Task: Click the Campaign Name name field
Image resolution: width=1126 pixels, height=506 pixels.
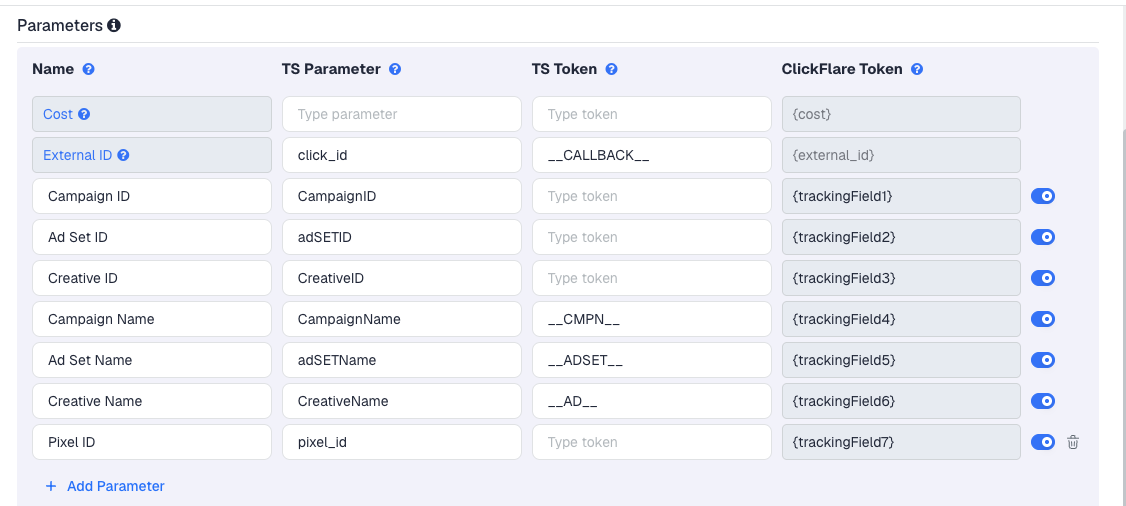Action: point(152,319)
